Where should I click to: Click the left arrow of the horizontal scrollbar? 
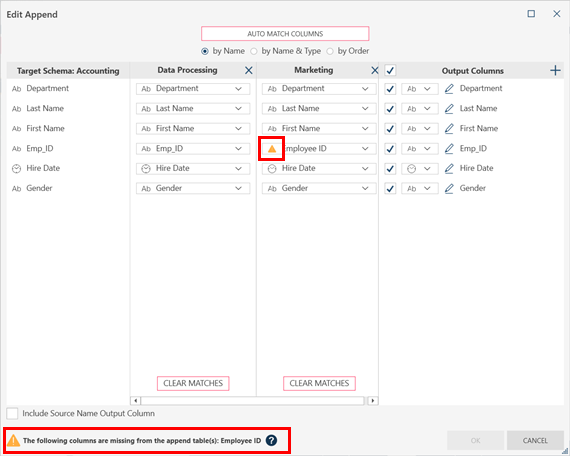click(x=136, y=401)
